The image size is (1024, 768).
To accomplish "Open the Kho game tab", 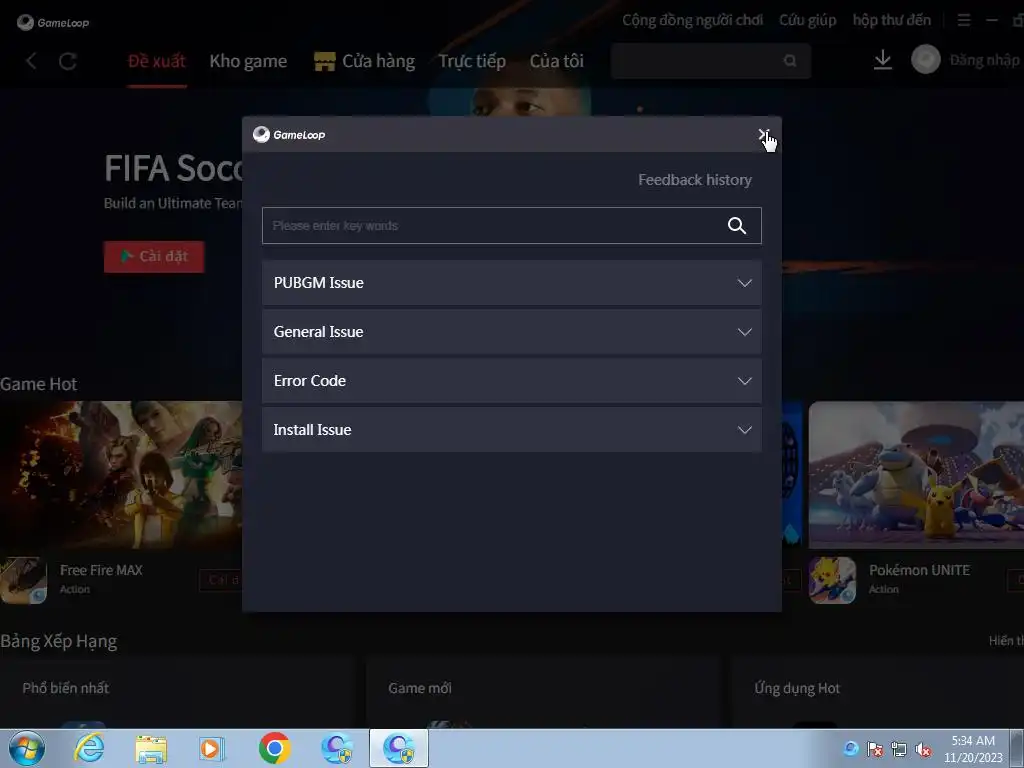I will pyautogui.click(x=248, y=61).
